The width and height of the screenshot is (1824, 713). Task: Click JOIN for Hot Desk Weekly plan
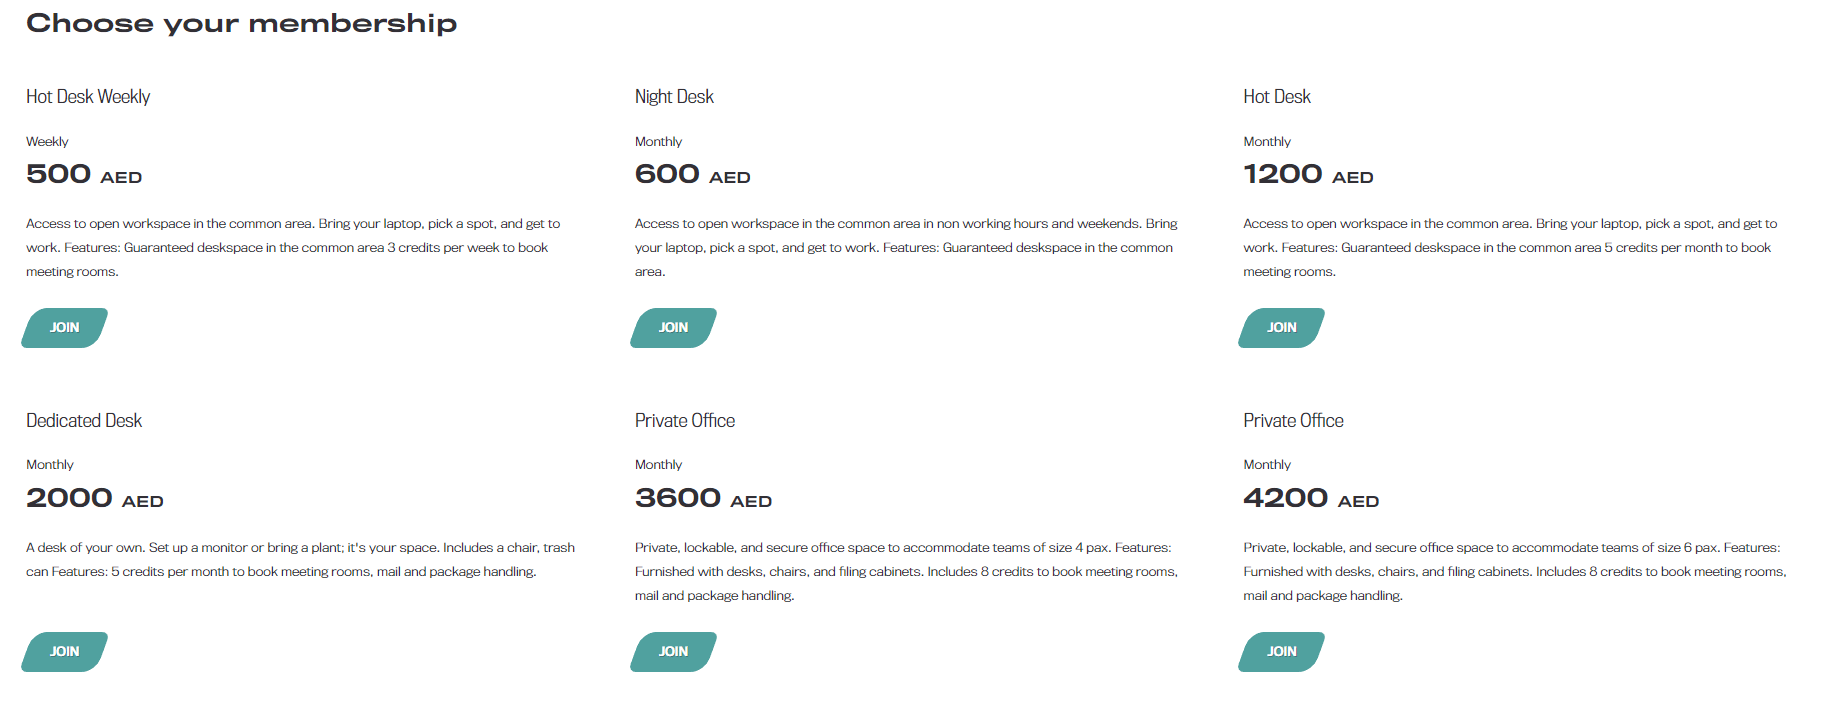point(64,327)
